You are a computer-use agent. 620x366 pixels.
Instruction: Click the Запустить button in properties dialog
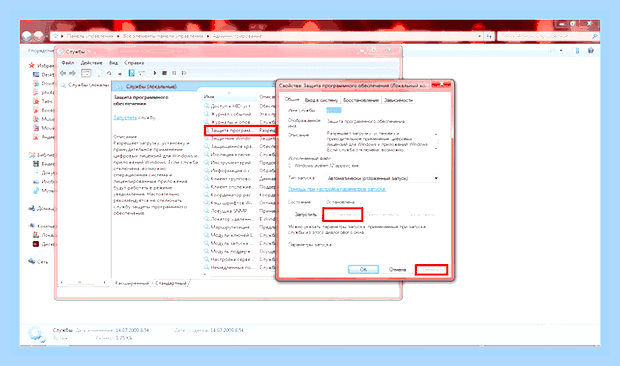click(306, 214)
